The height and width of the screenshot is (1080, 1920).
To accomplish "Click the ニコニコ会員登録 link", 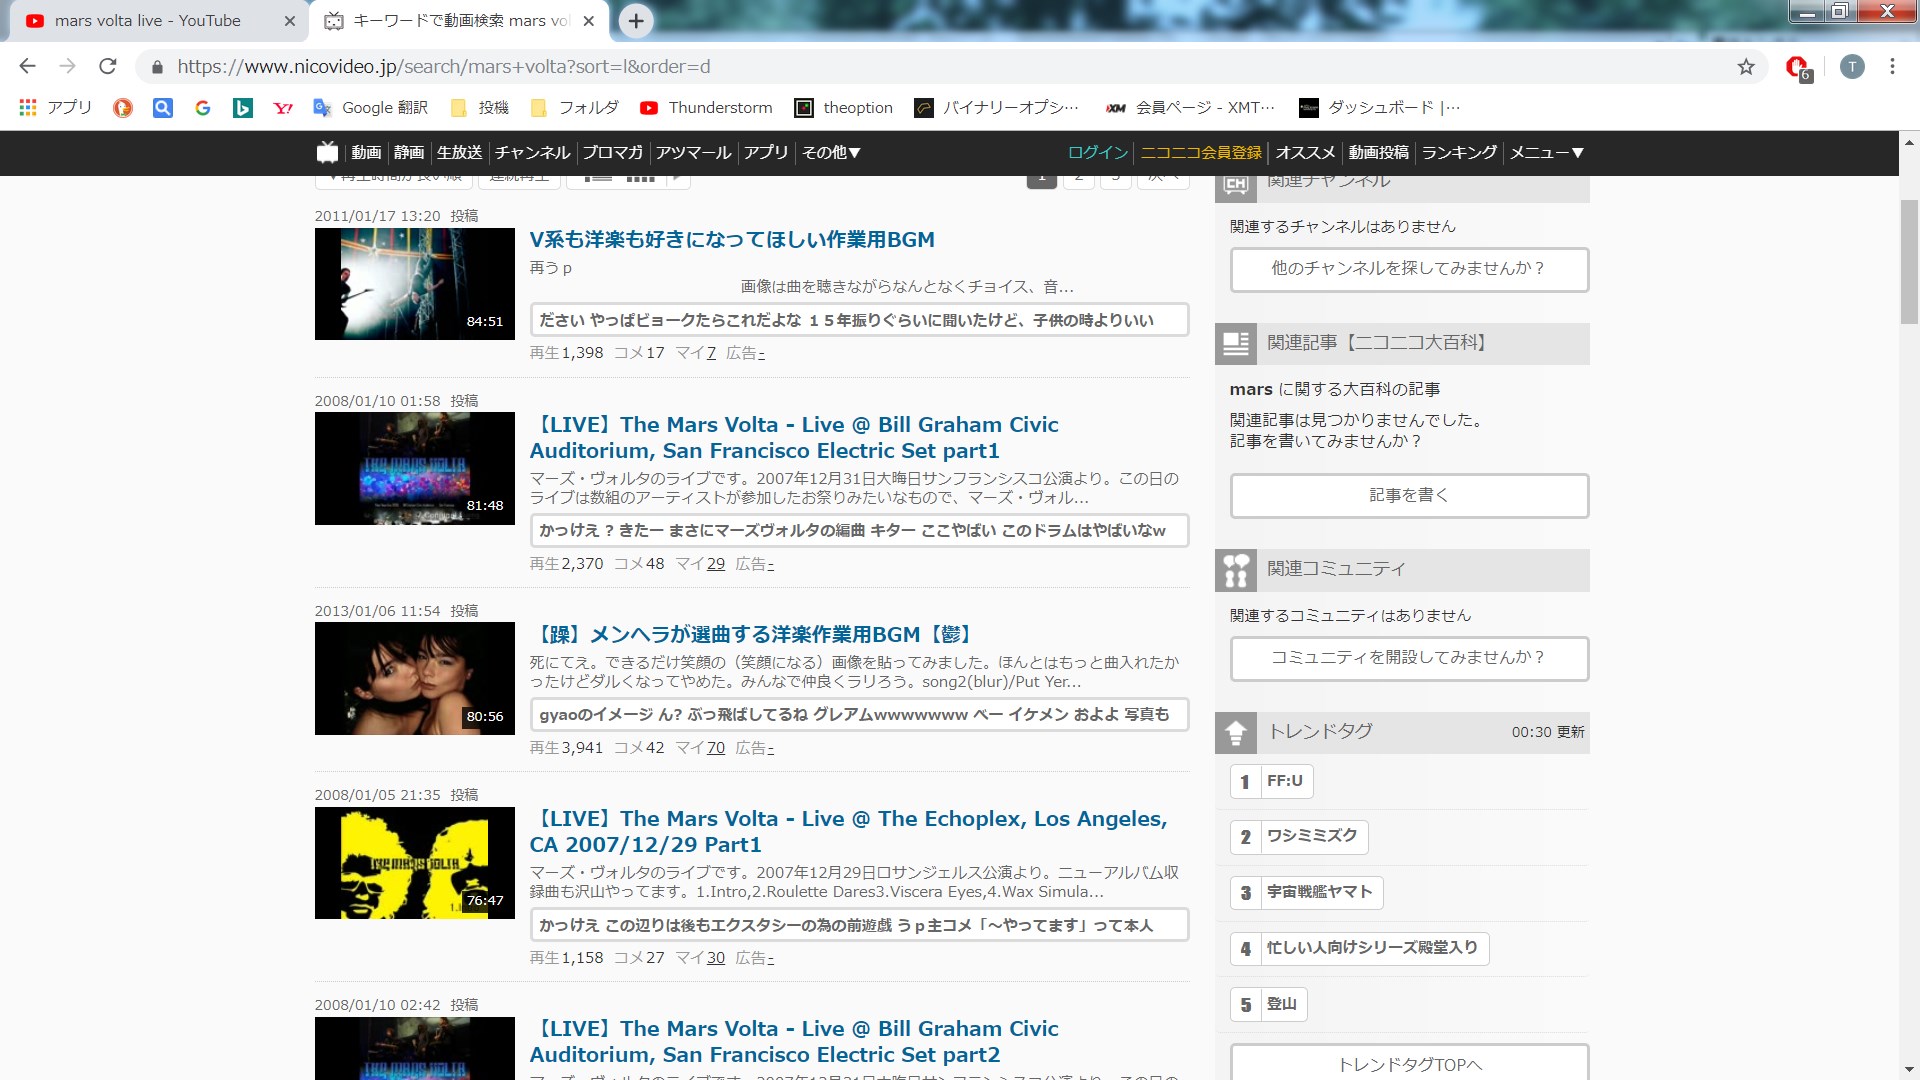I will click(1201, 153).
